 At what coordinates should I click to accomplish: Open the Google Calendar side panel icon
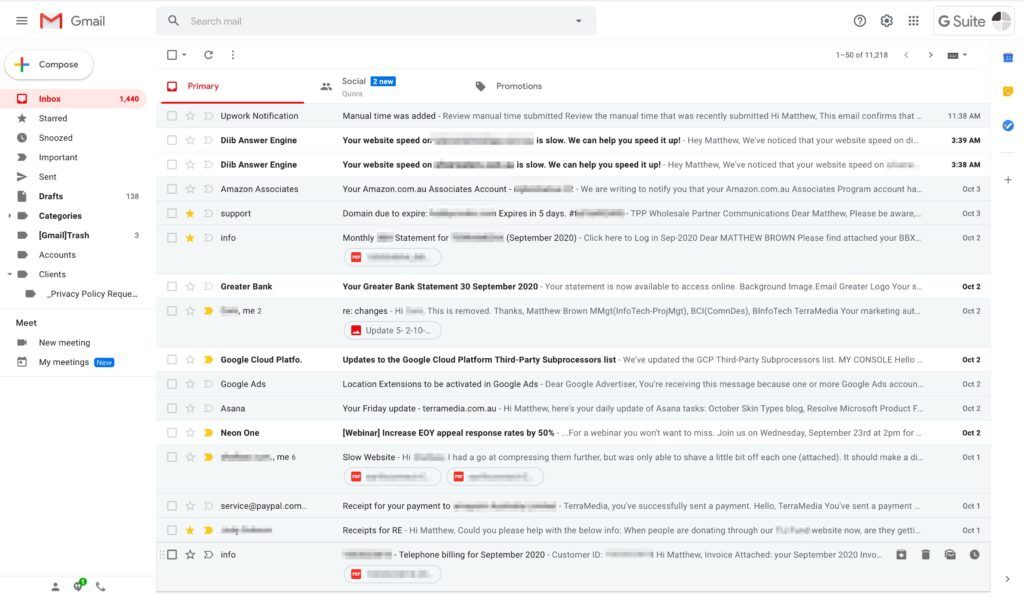tap(1008, 58)
